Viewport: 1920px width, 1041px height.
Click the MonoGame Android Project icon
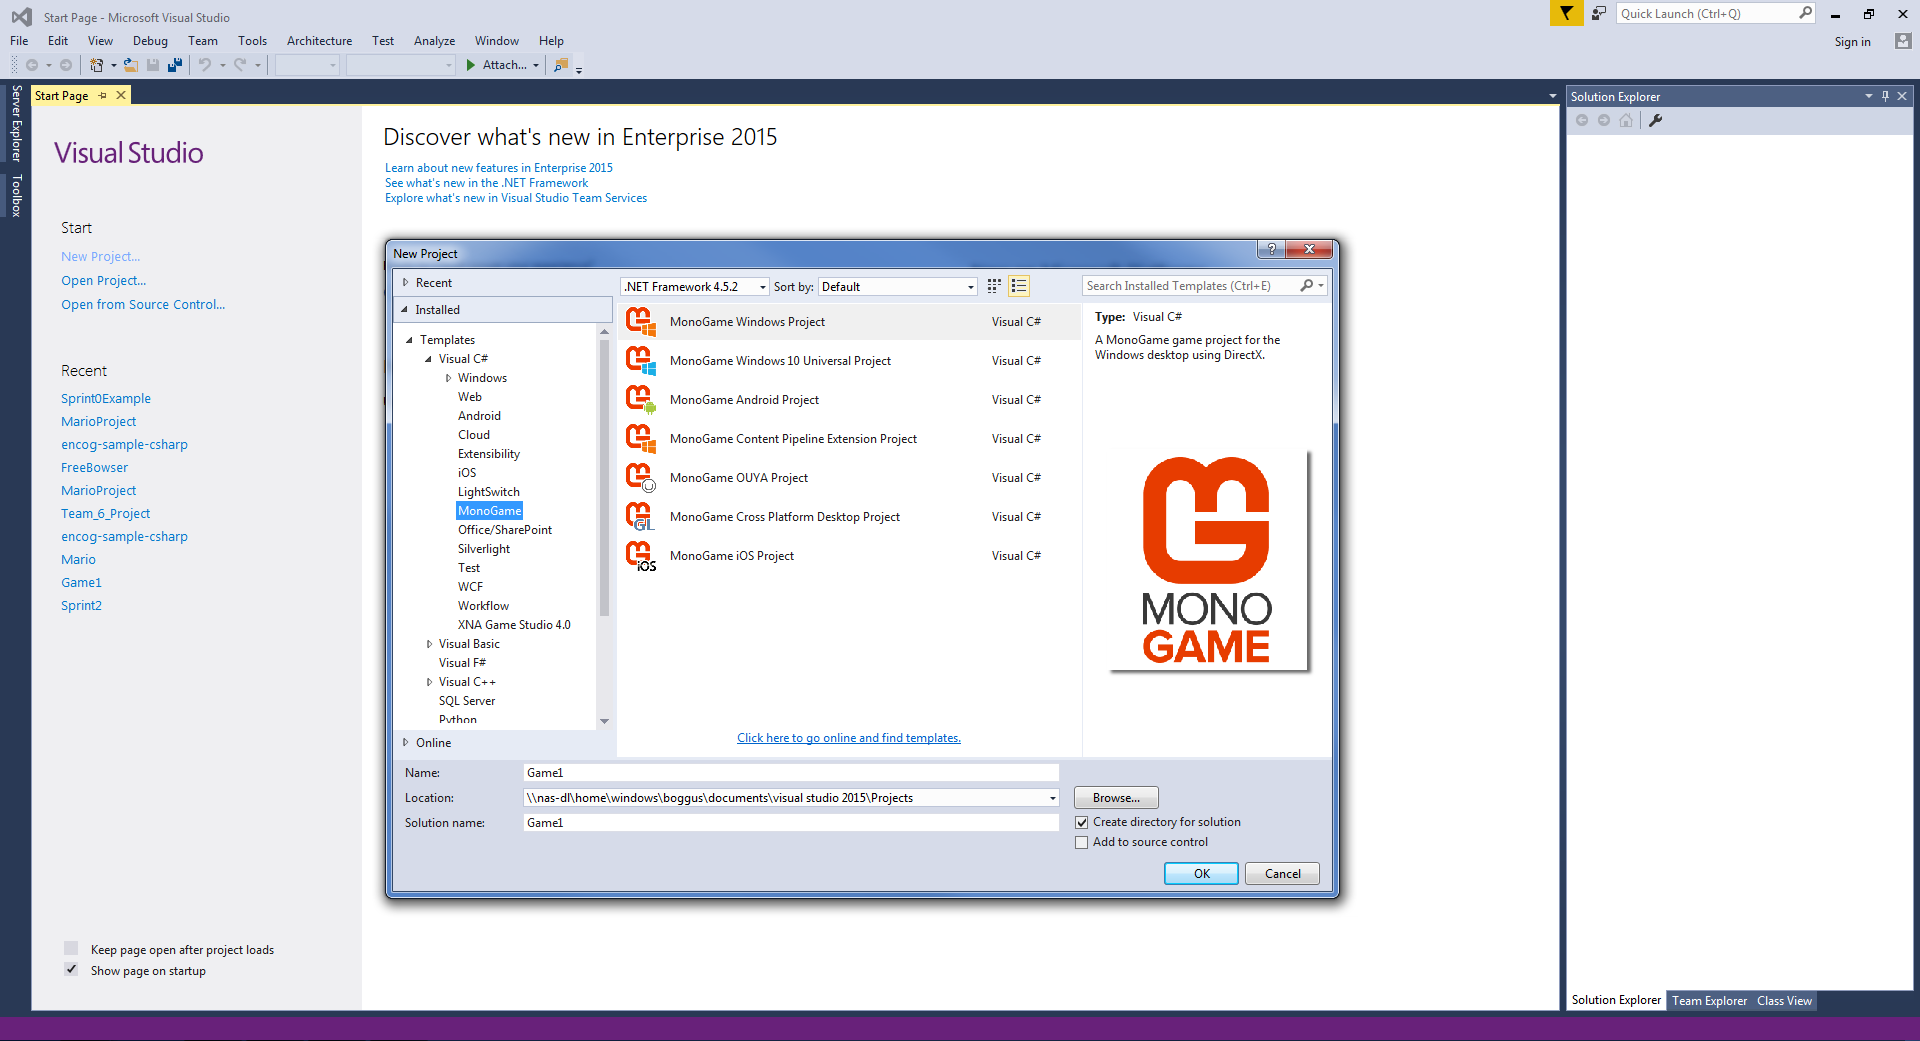click(641, 400)
